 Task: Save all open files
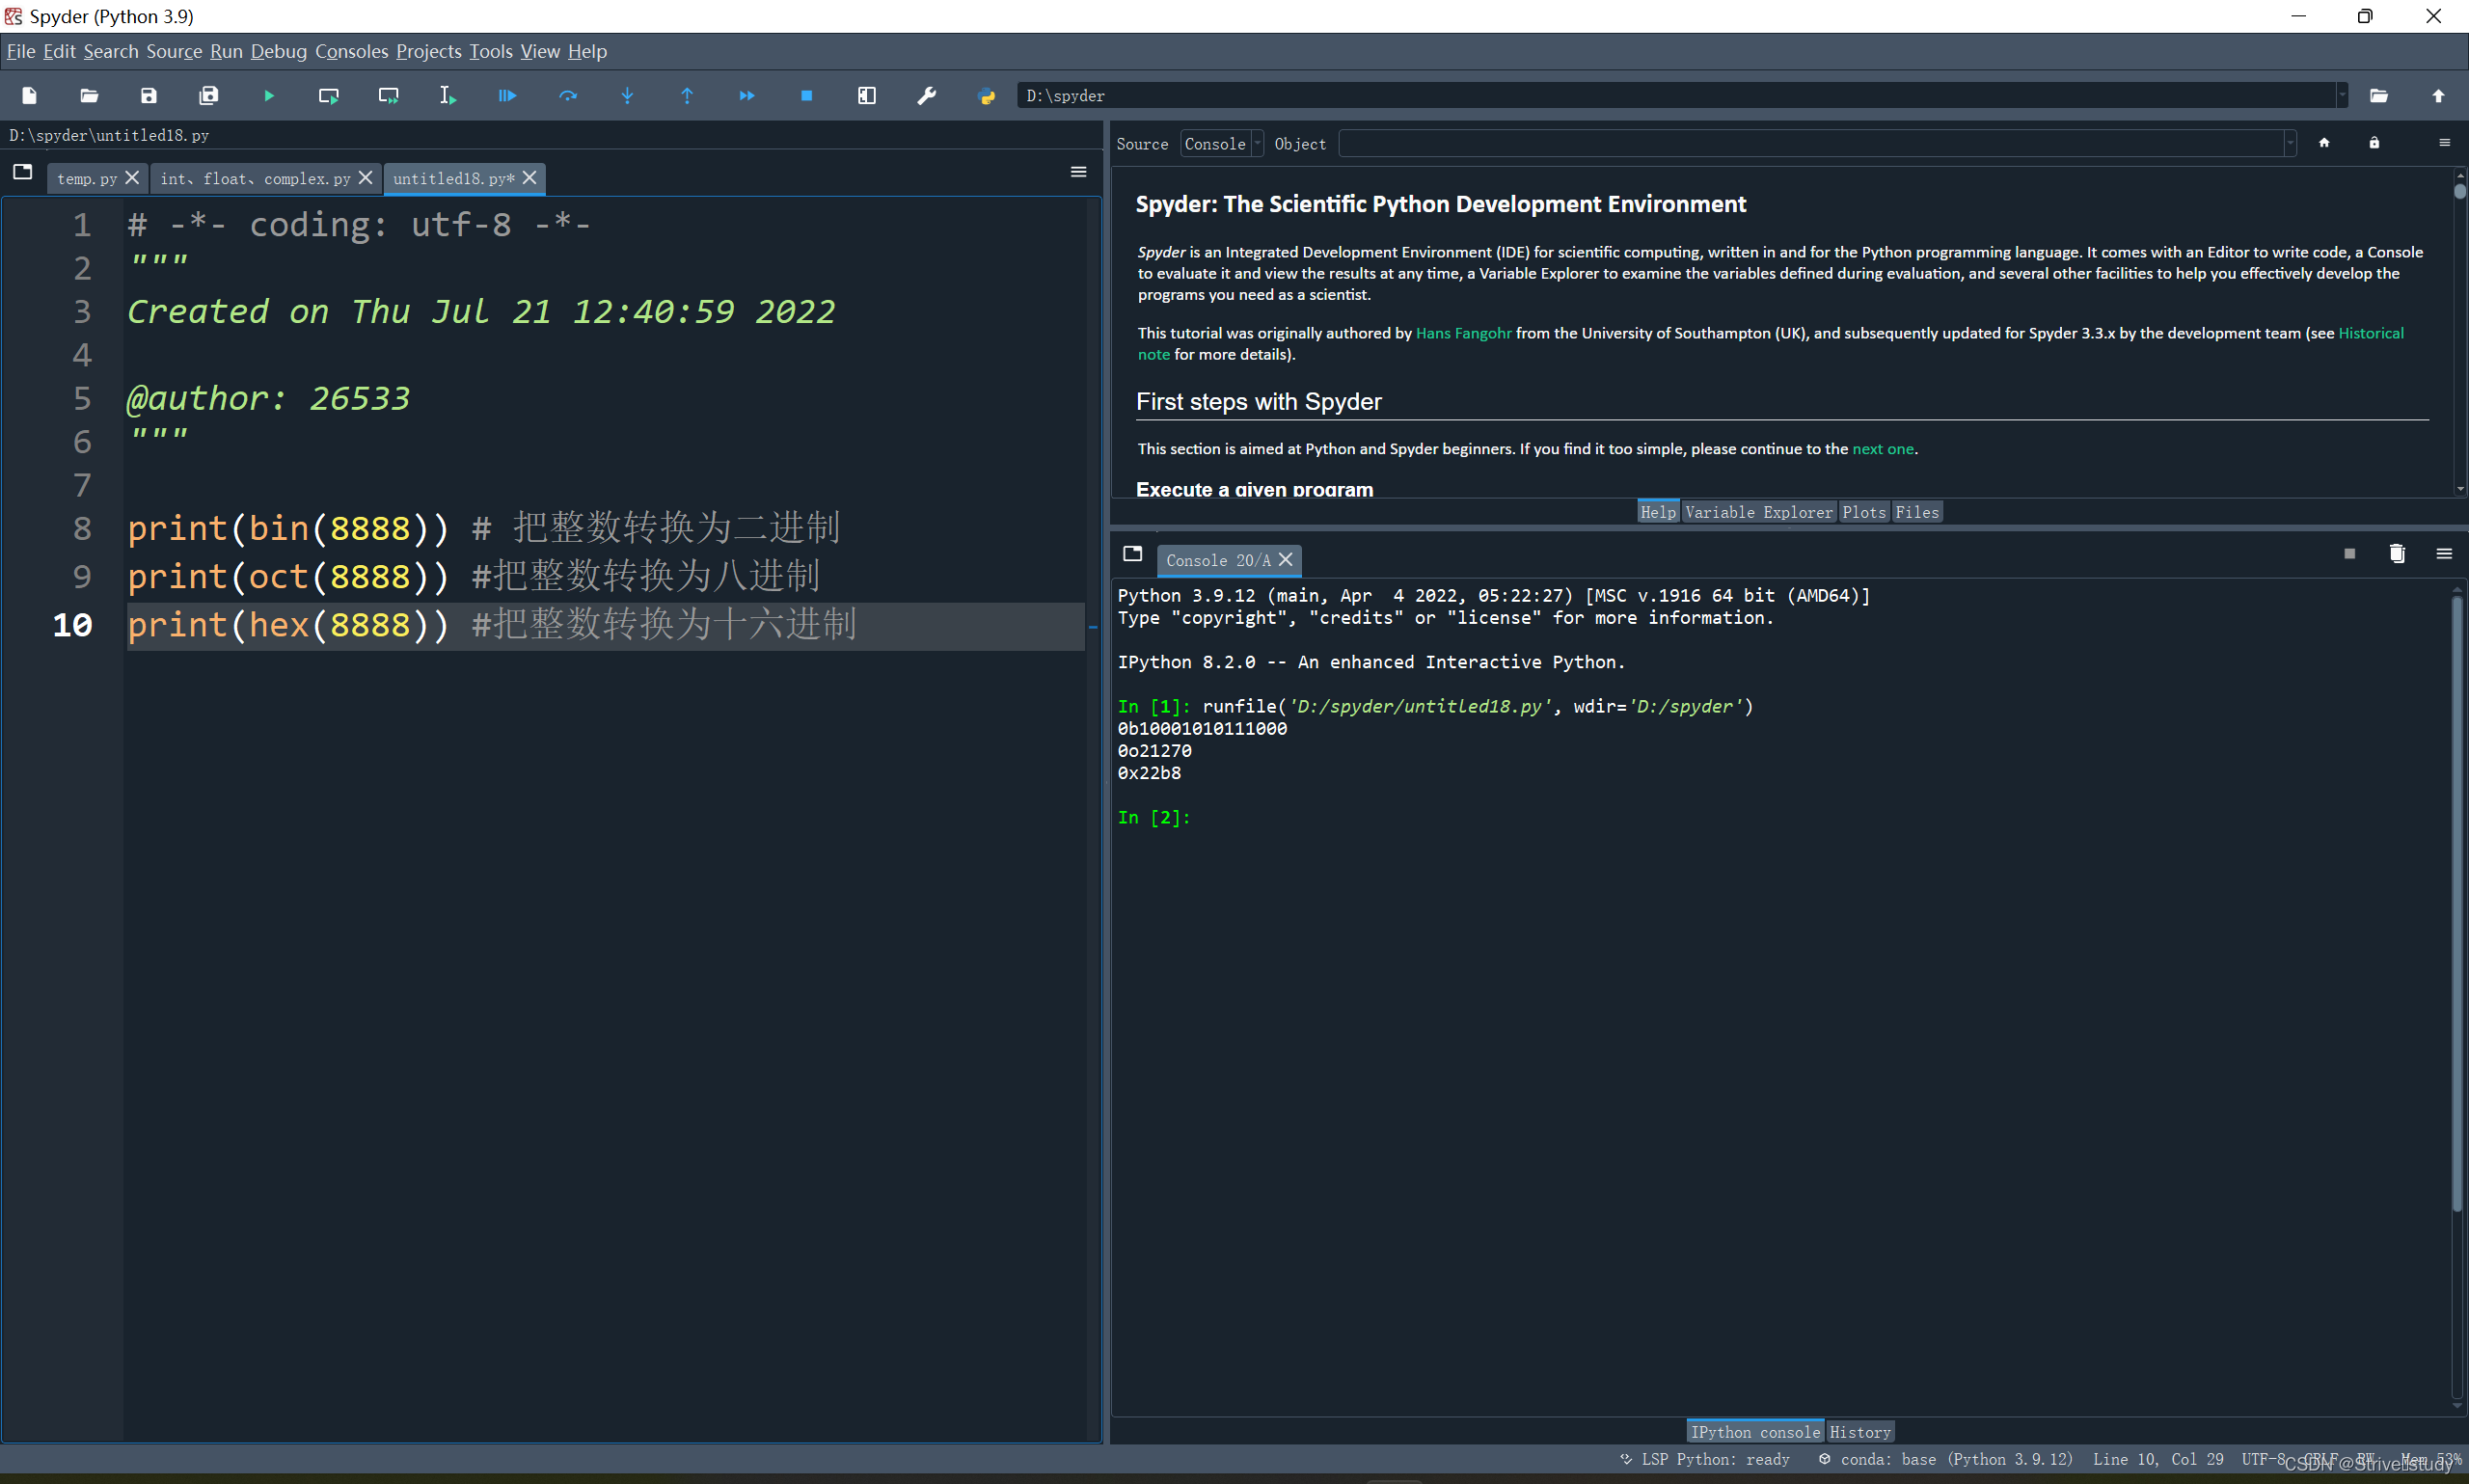(x=209, y=95)
